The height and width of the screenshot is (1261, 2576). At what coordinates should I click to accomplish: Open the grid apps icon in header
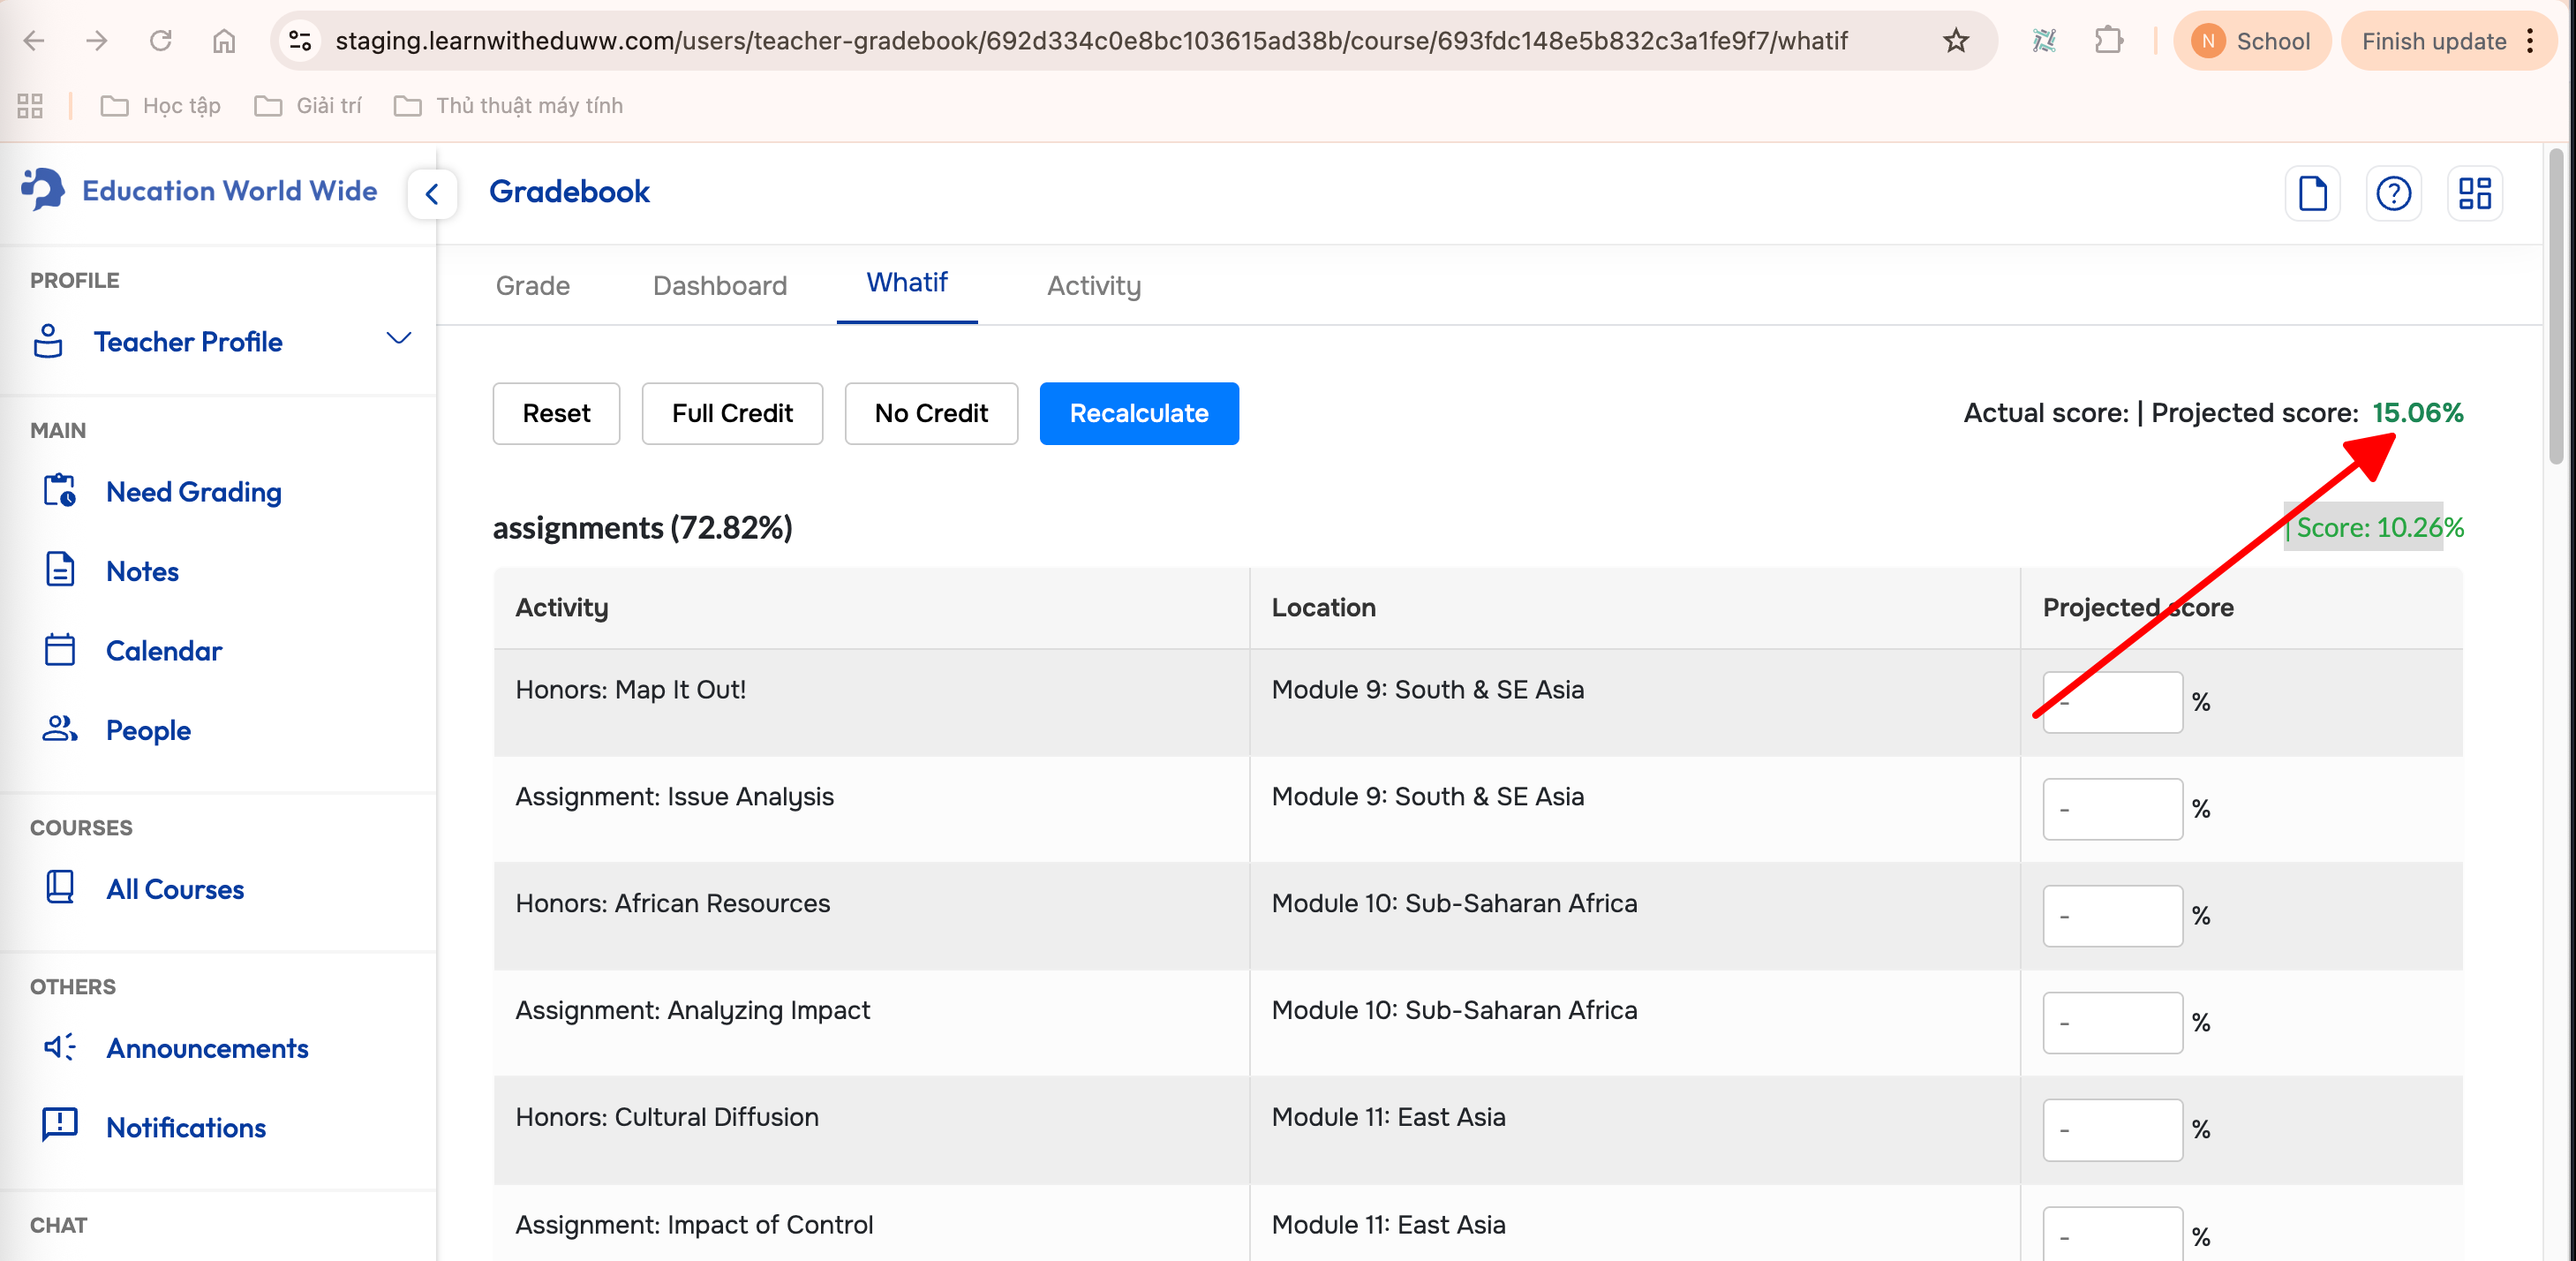point(2474,193)
